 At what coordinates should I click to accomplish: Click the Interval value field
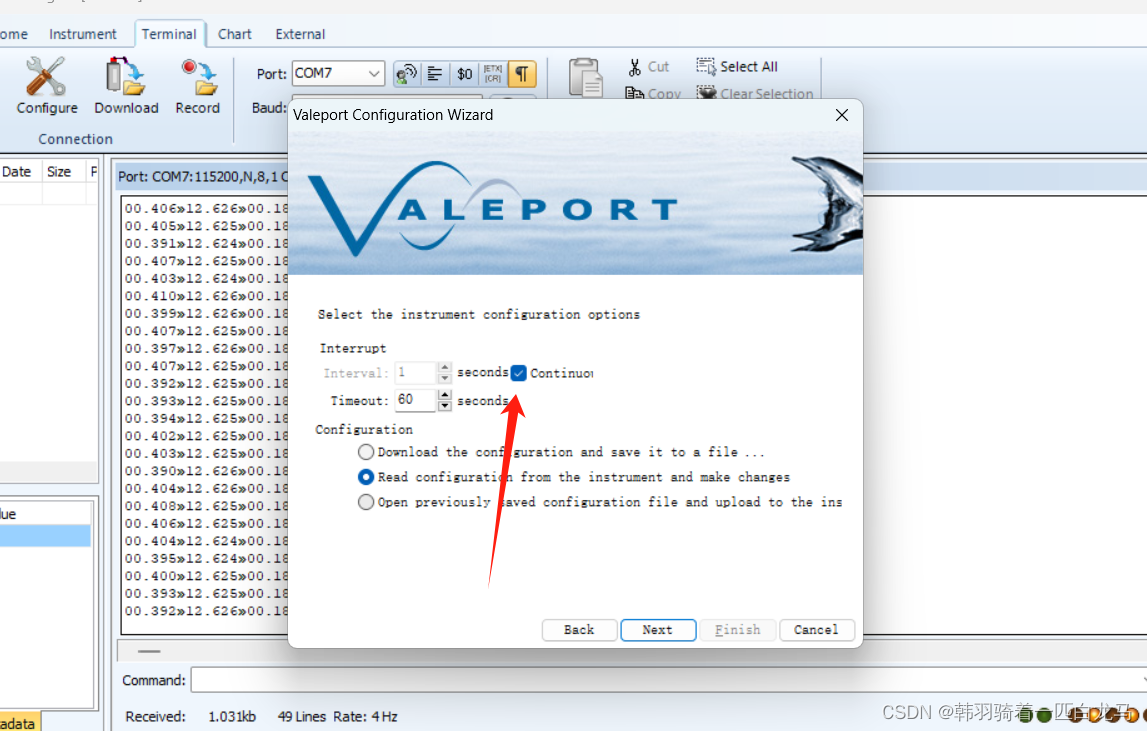tap(415, 372)
